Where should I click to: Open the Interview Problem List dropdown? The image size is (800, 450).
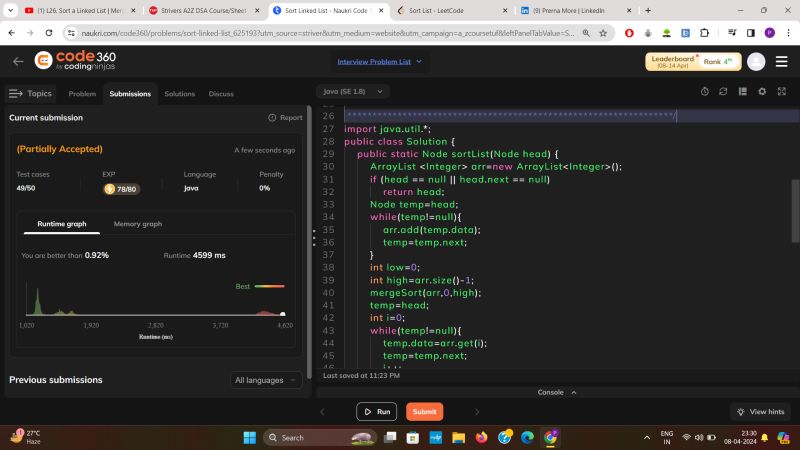point(379,61)
